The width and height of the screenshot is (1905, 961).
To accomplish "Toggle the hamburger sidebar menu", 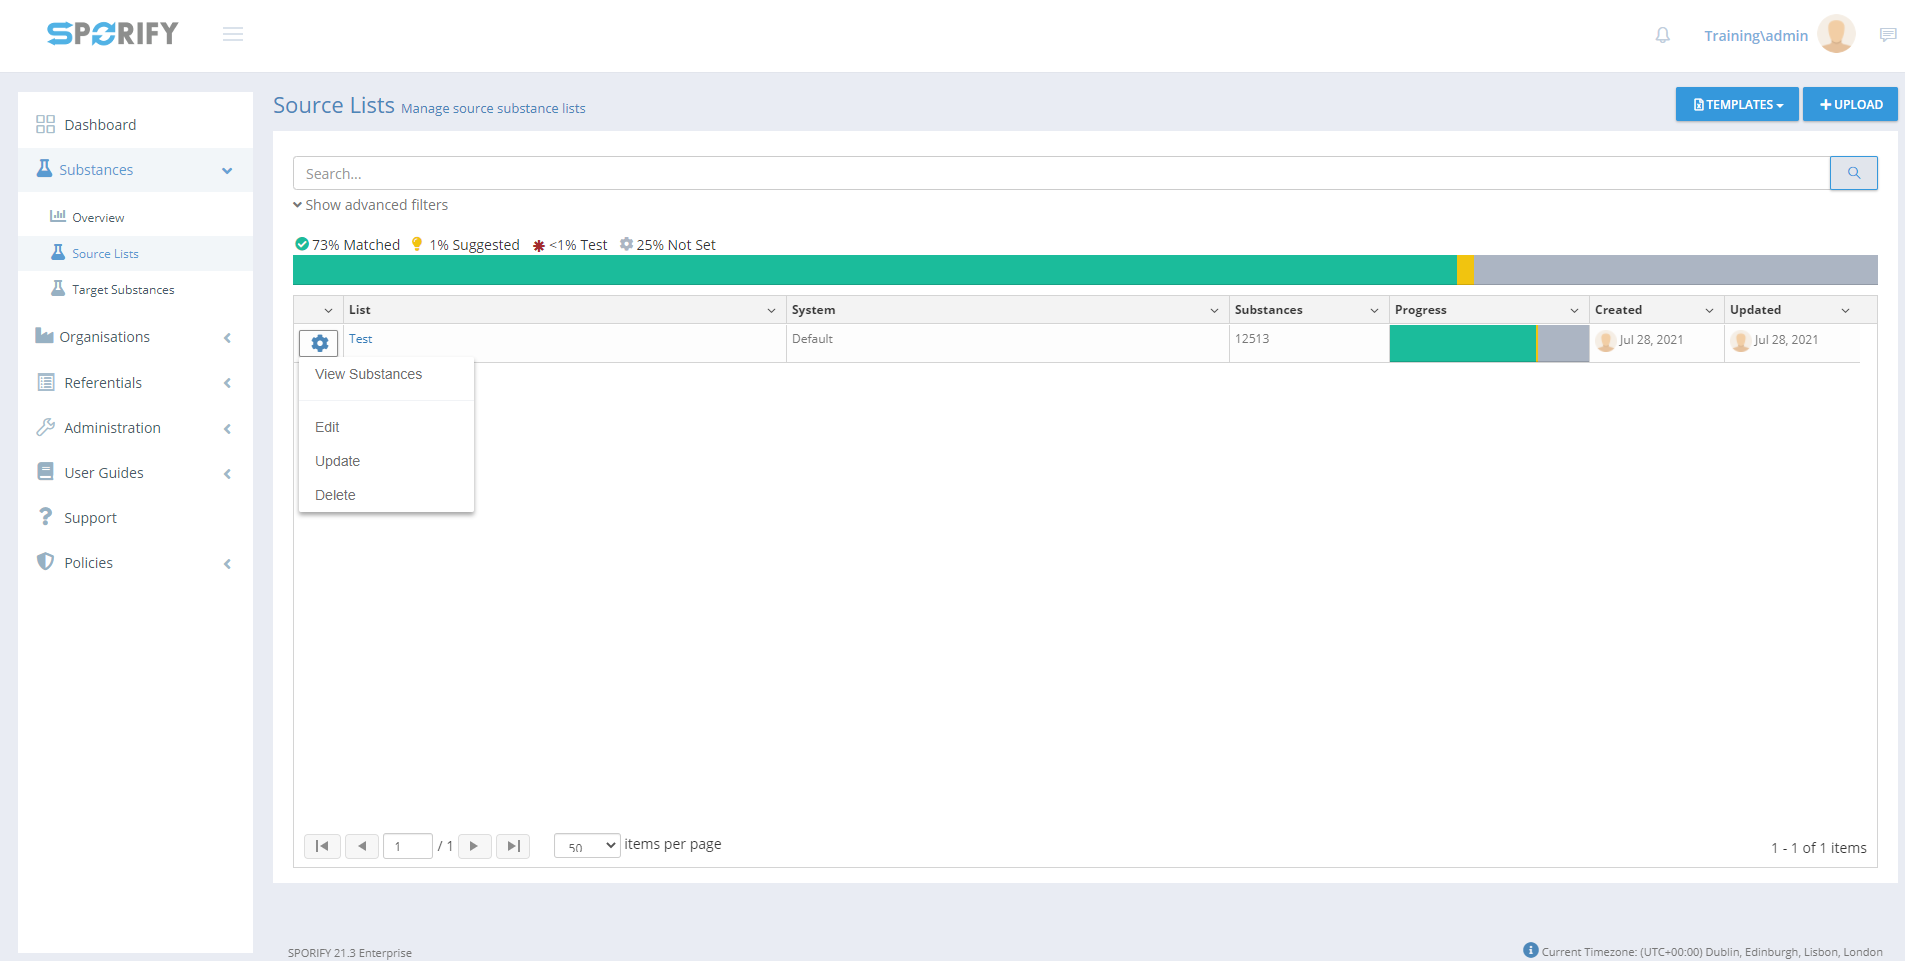I will [x=233, y=35].
